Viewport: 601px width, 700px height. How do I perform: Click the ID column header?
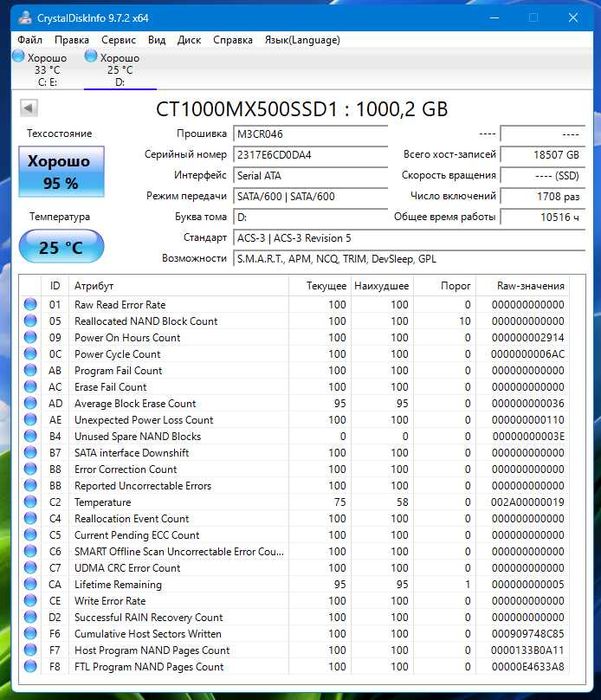(55, 286)
